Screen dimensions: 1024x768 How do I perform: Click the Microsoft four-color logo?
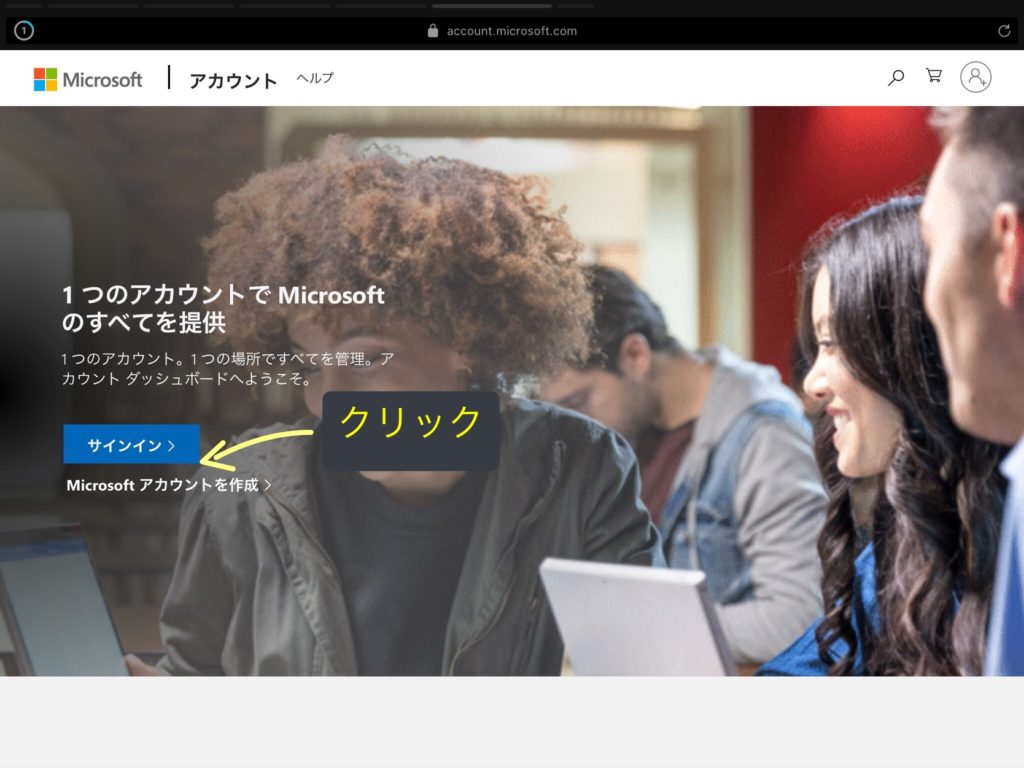point(45,79)
